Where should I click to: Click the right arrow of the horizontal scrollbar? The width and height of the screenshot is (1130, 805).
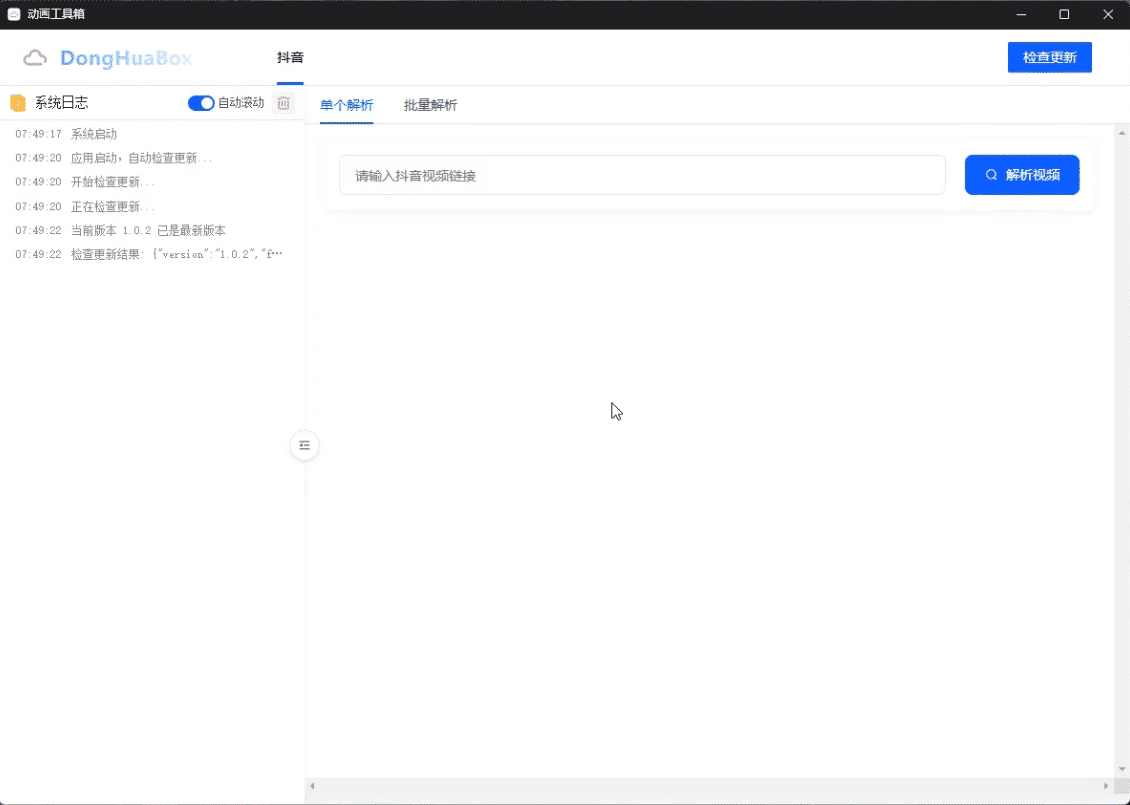point(1105,788)
